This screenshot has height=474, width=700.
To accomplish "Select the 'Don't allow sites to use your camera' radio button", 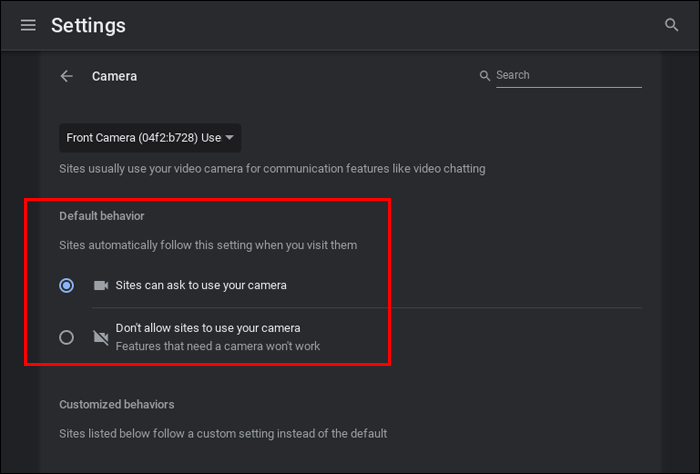I will click(x=66, y=337).
